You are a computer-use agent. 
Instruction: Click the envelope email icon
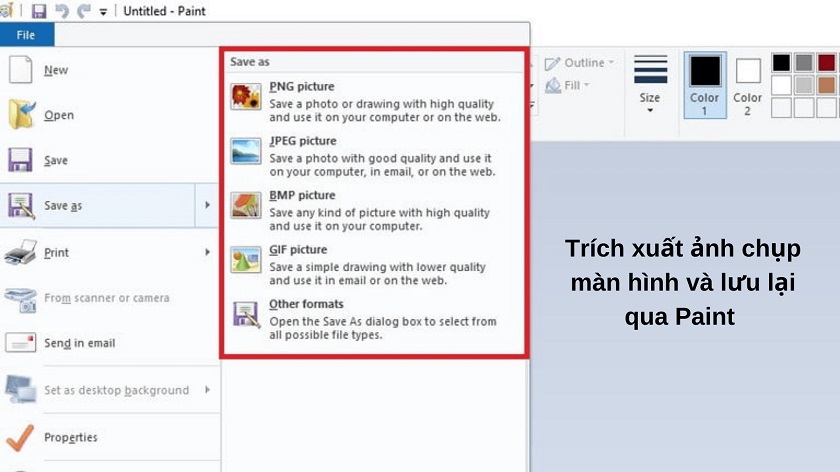(x=20, y=343)
